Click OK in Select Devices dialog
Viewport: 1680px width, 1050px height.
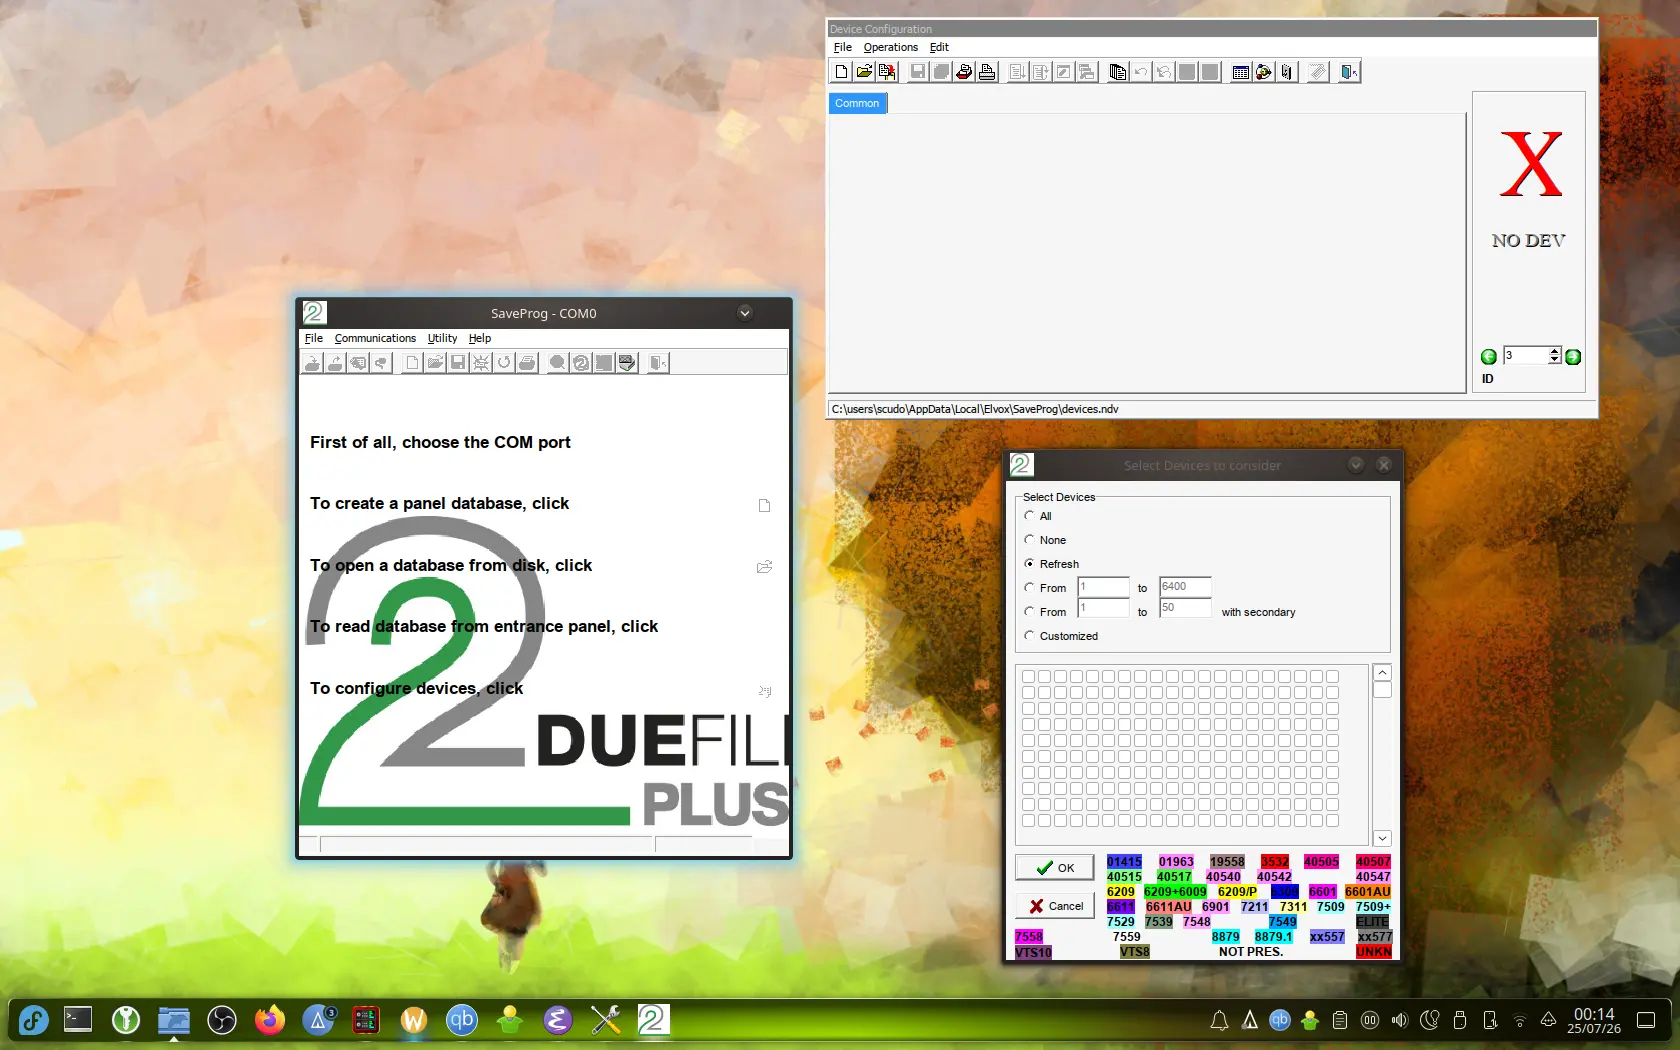tap(1055, 868)
